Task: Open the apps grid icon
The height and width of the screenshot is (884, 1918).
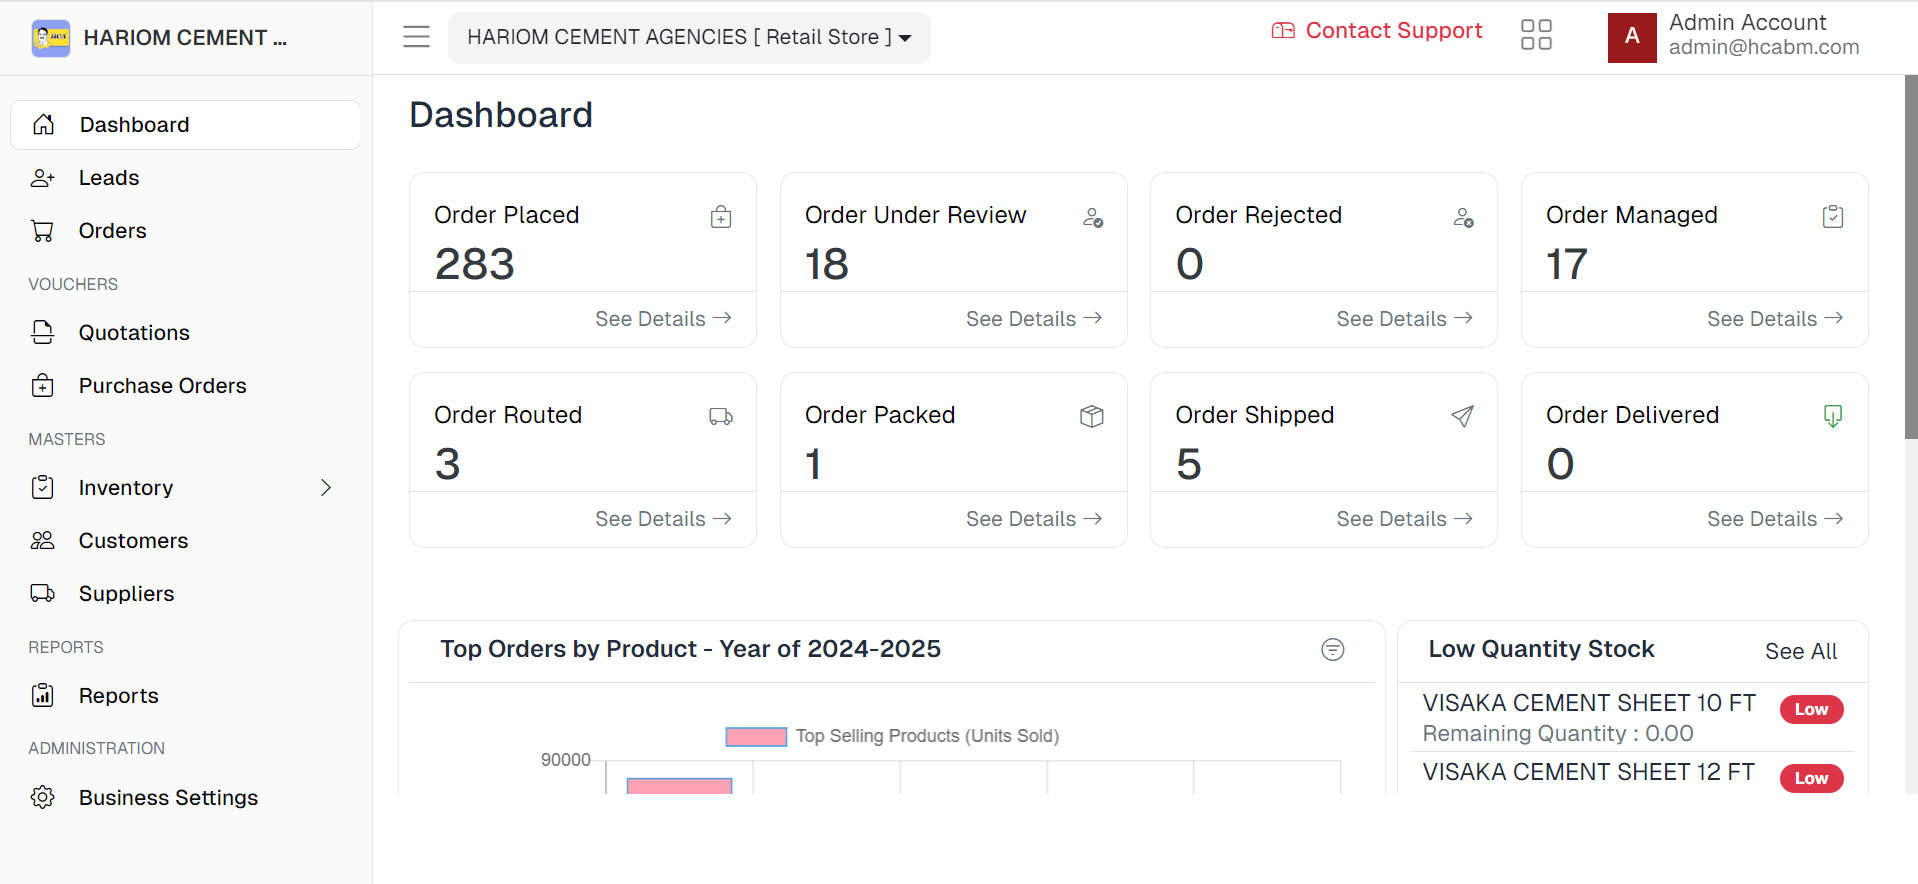Action: 1536,35
